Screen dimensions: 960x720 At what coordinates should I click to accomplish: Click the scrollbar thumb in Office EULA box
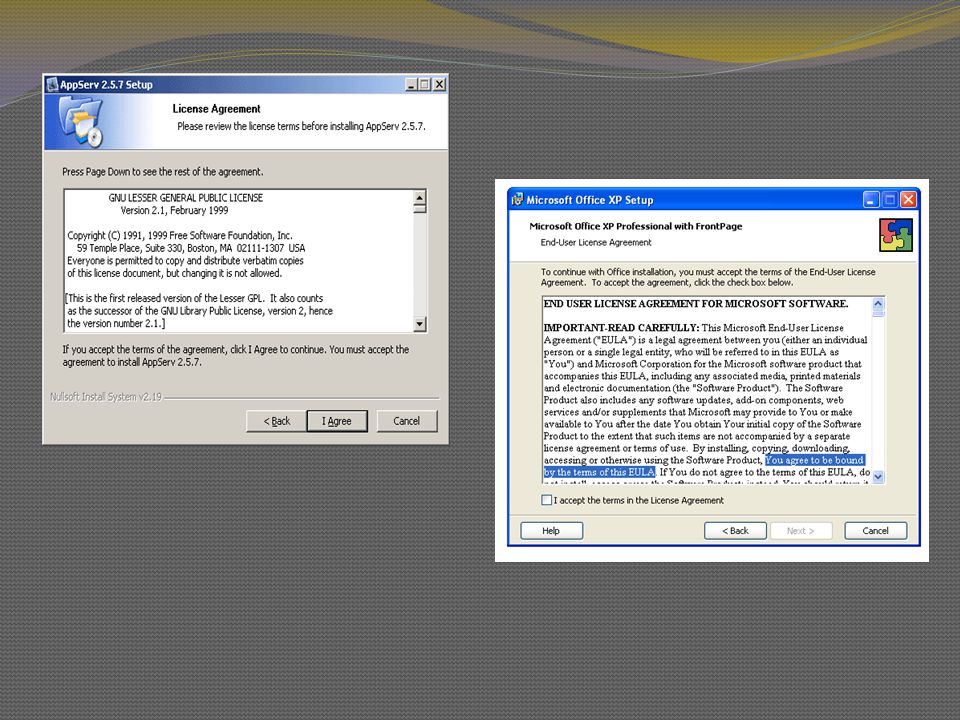coord(878,313)
